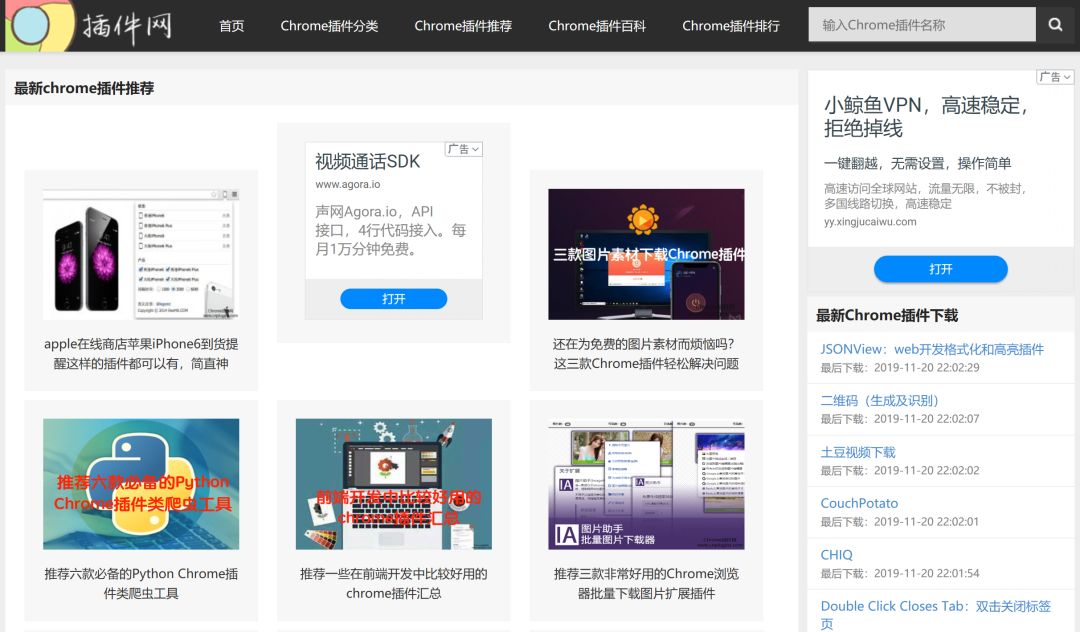The height and width of the screenshot is (632, 1080).
Task: Open apple在线商店苹果iPhone6到货提醒 article title
Action: [x=141, y=354]
